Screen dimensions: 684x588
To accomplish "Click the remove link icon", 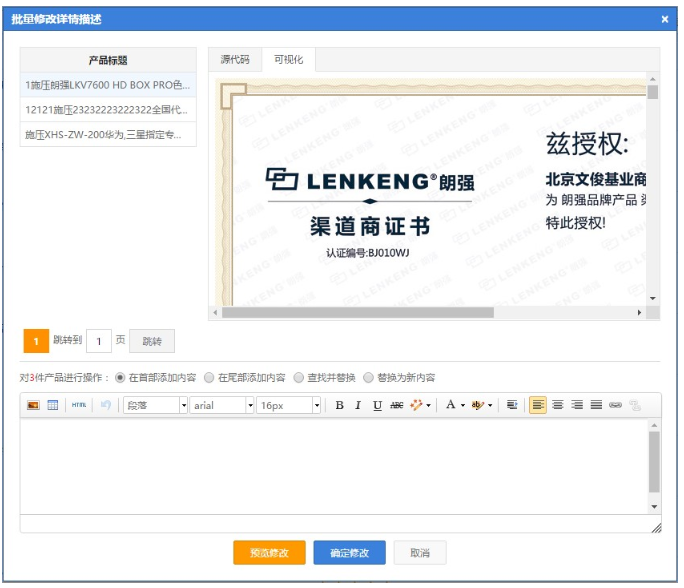I will [635, 405].
